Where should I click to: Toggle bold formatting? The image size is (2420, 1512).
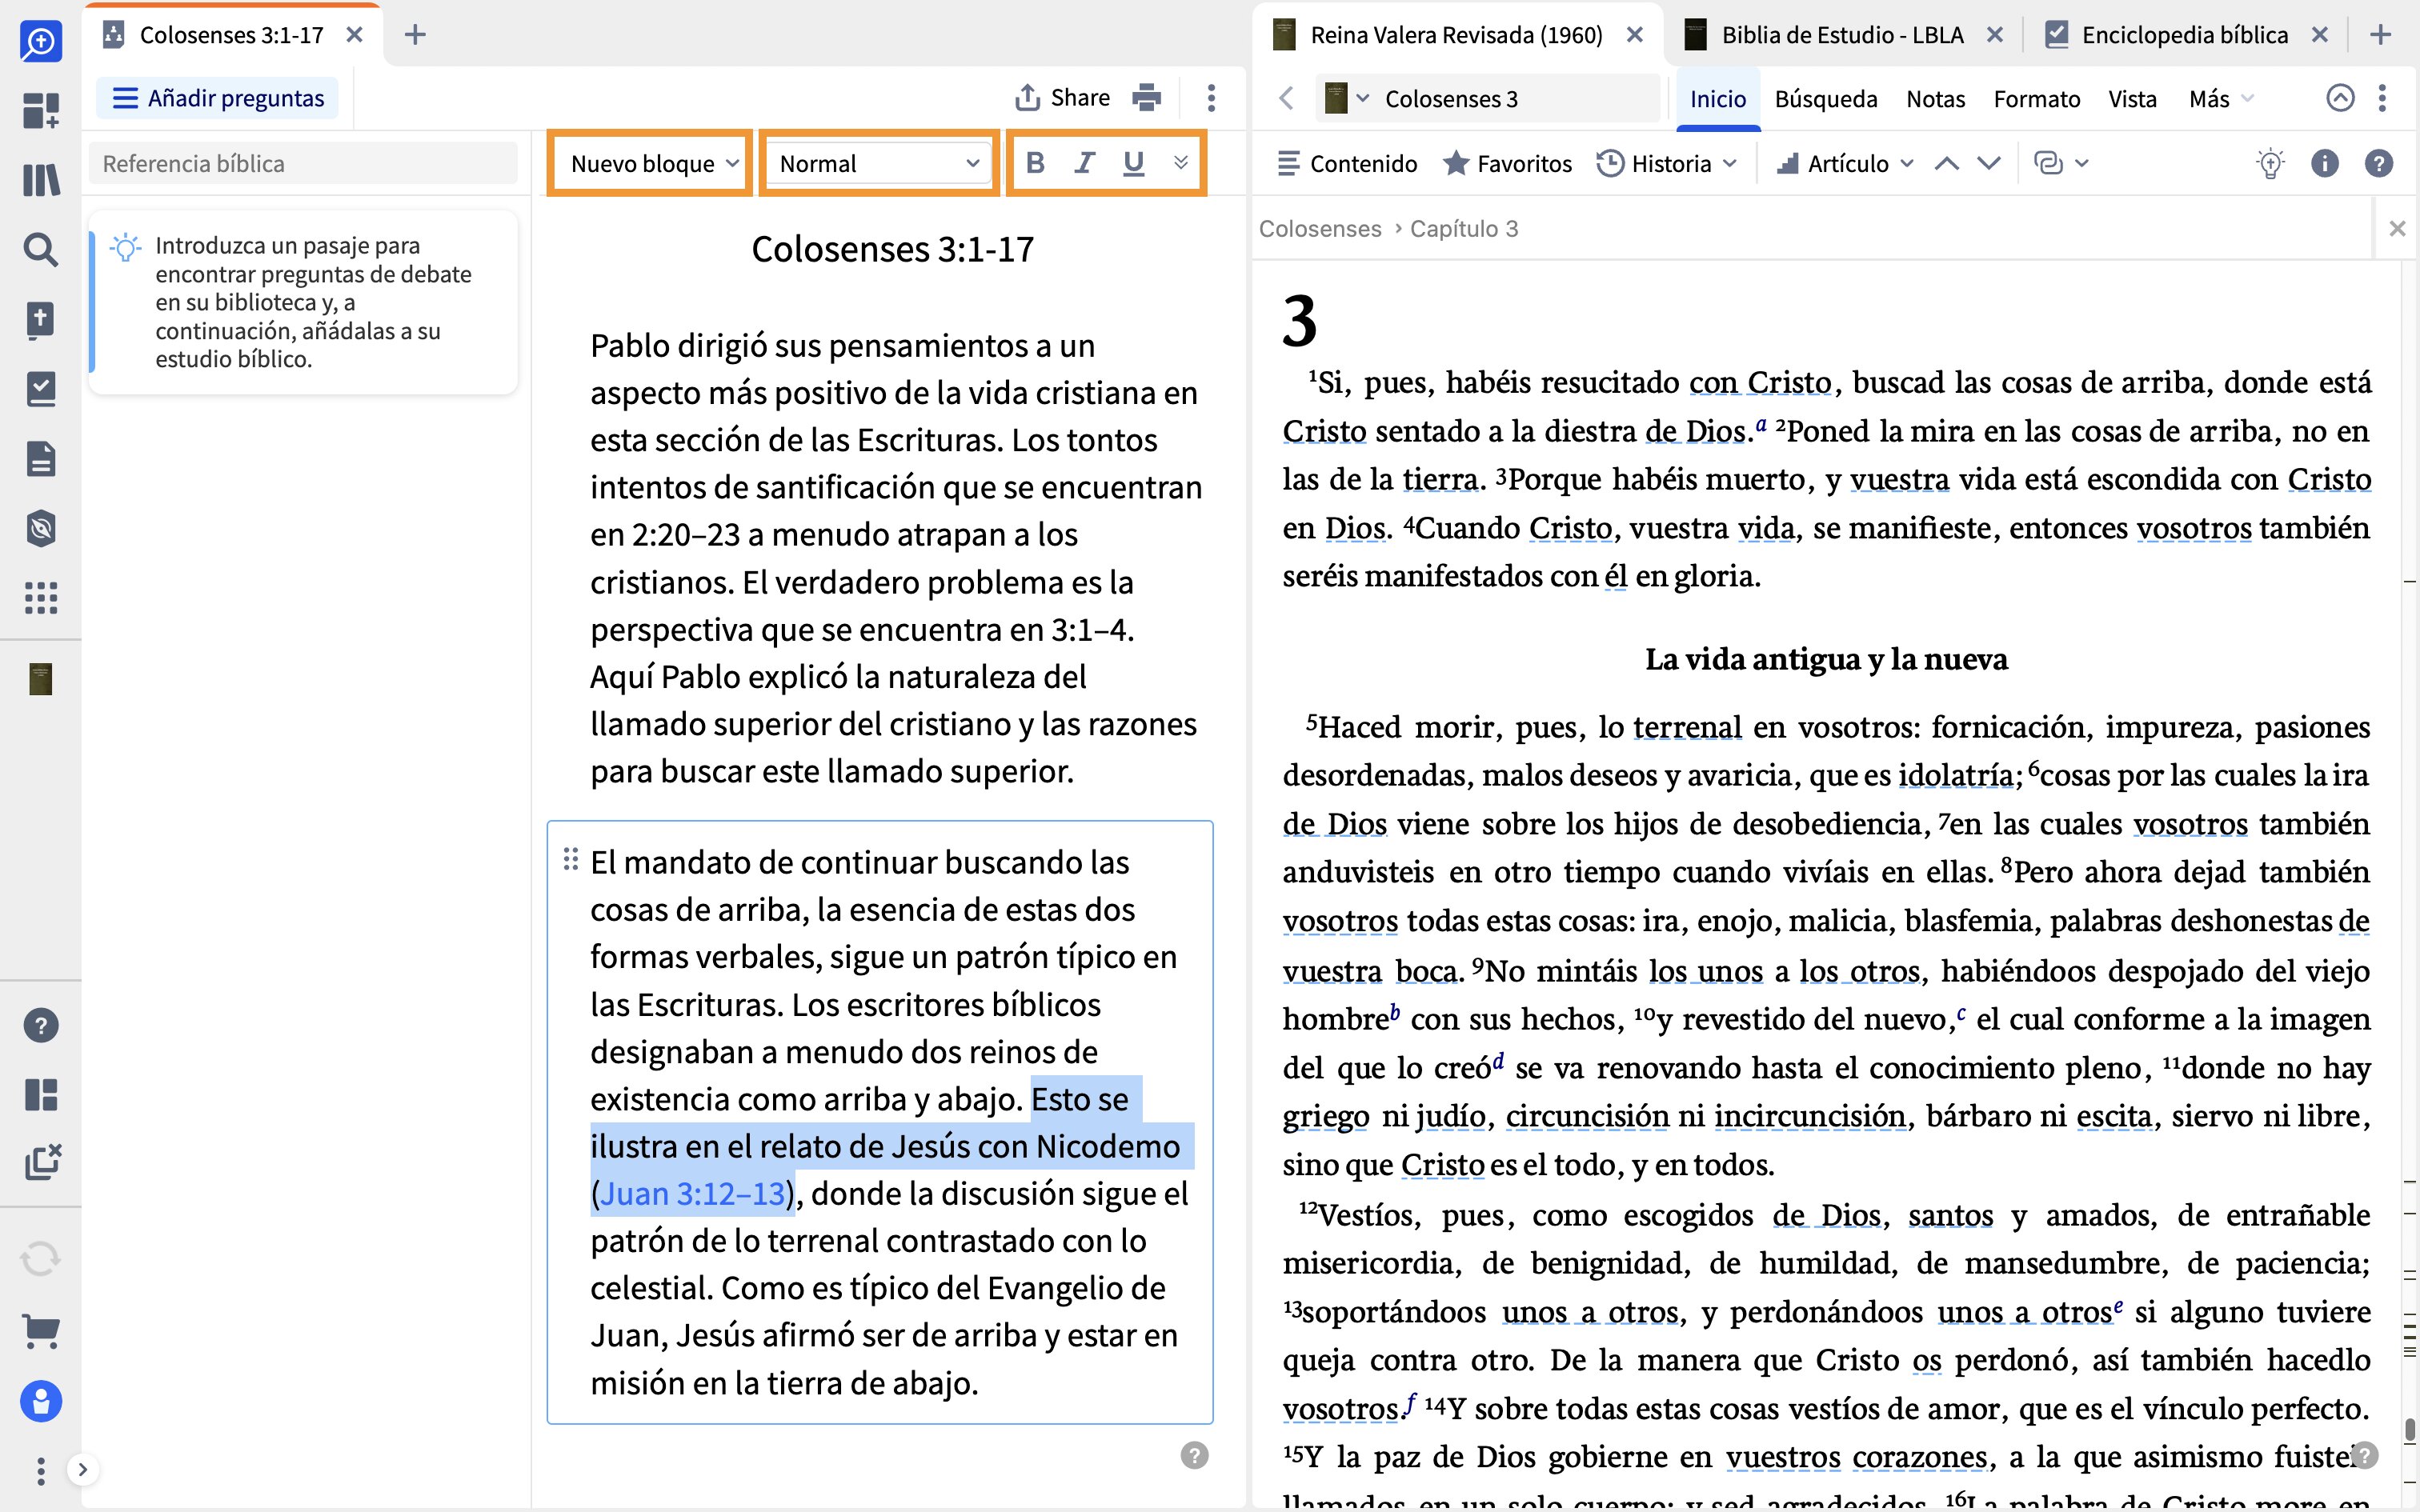pyautogui.click(x=1036, y=163)
